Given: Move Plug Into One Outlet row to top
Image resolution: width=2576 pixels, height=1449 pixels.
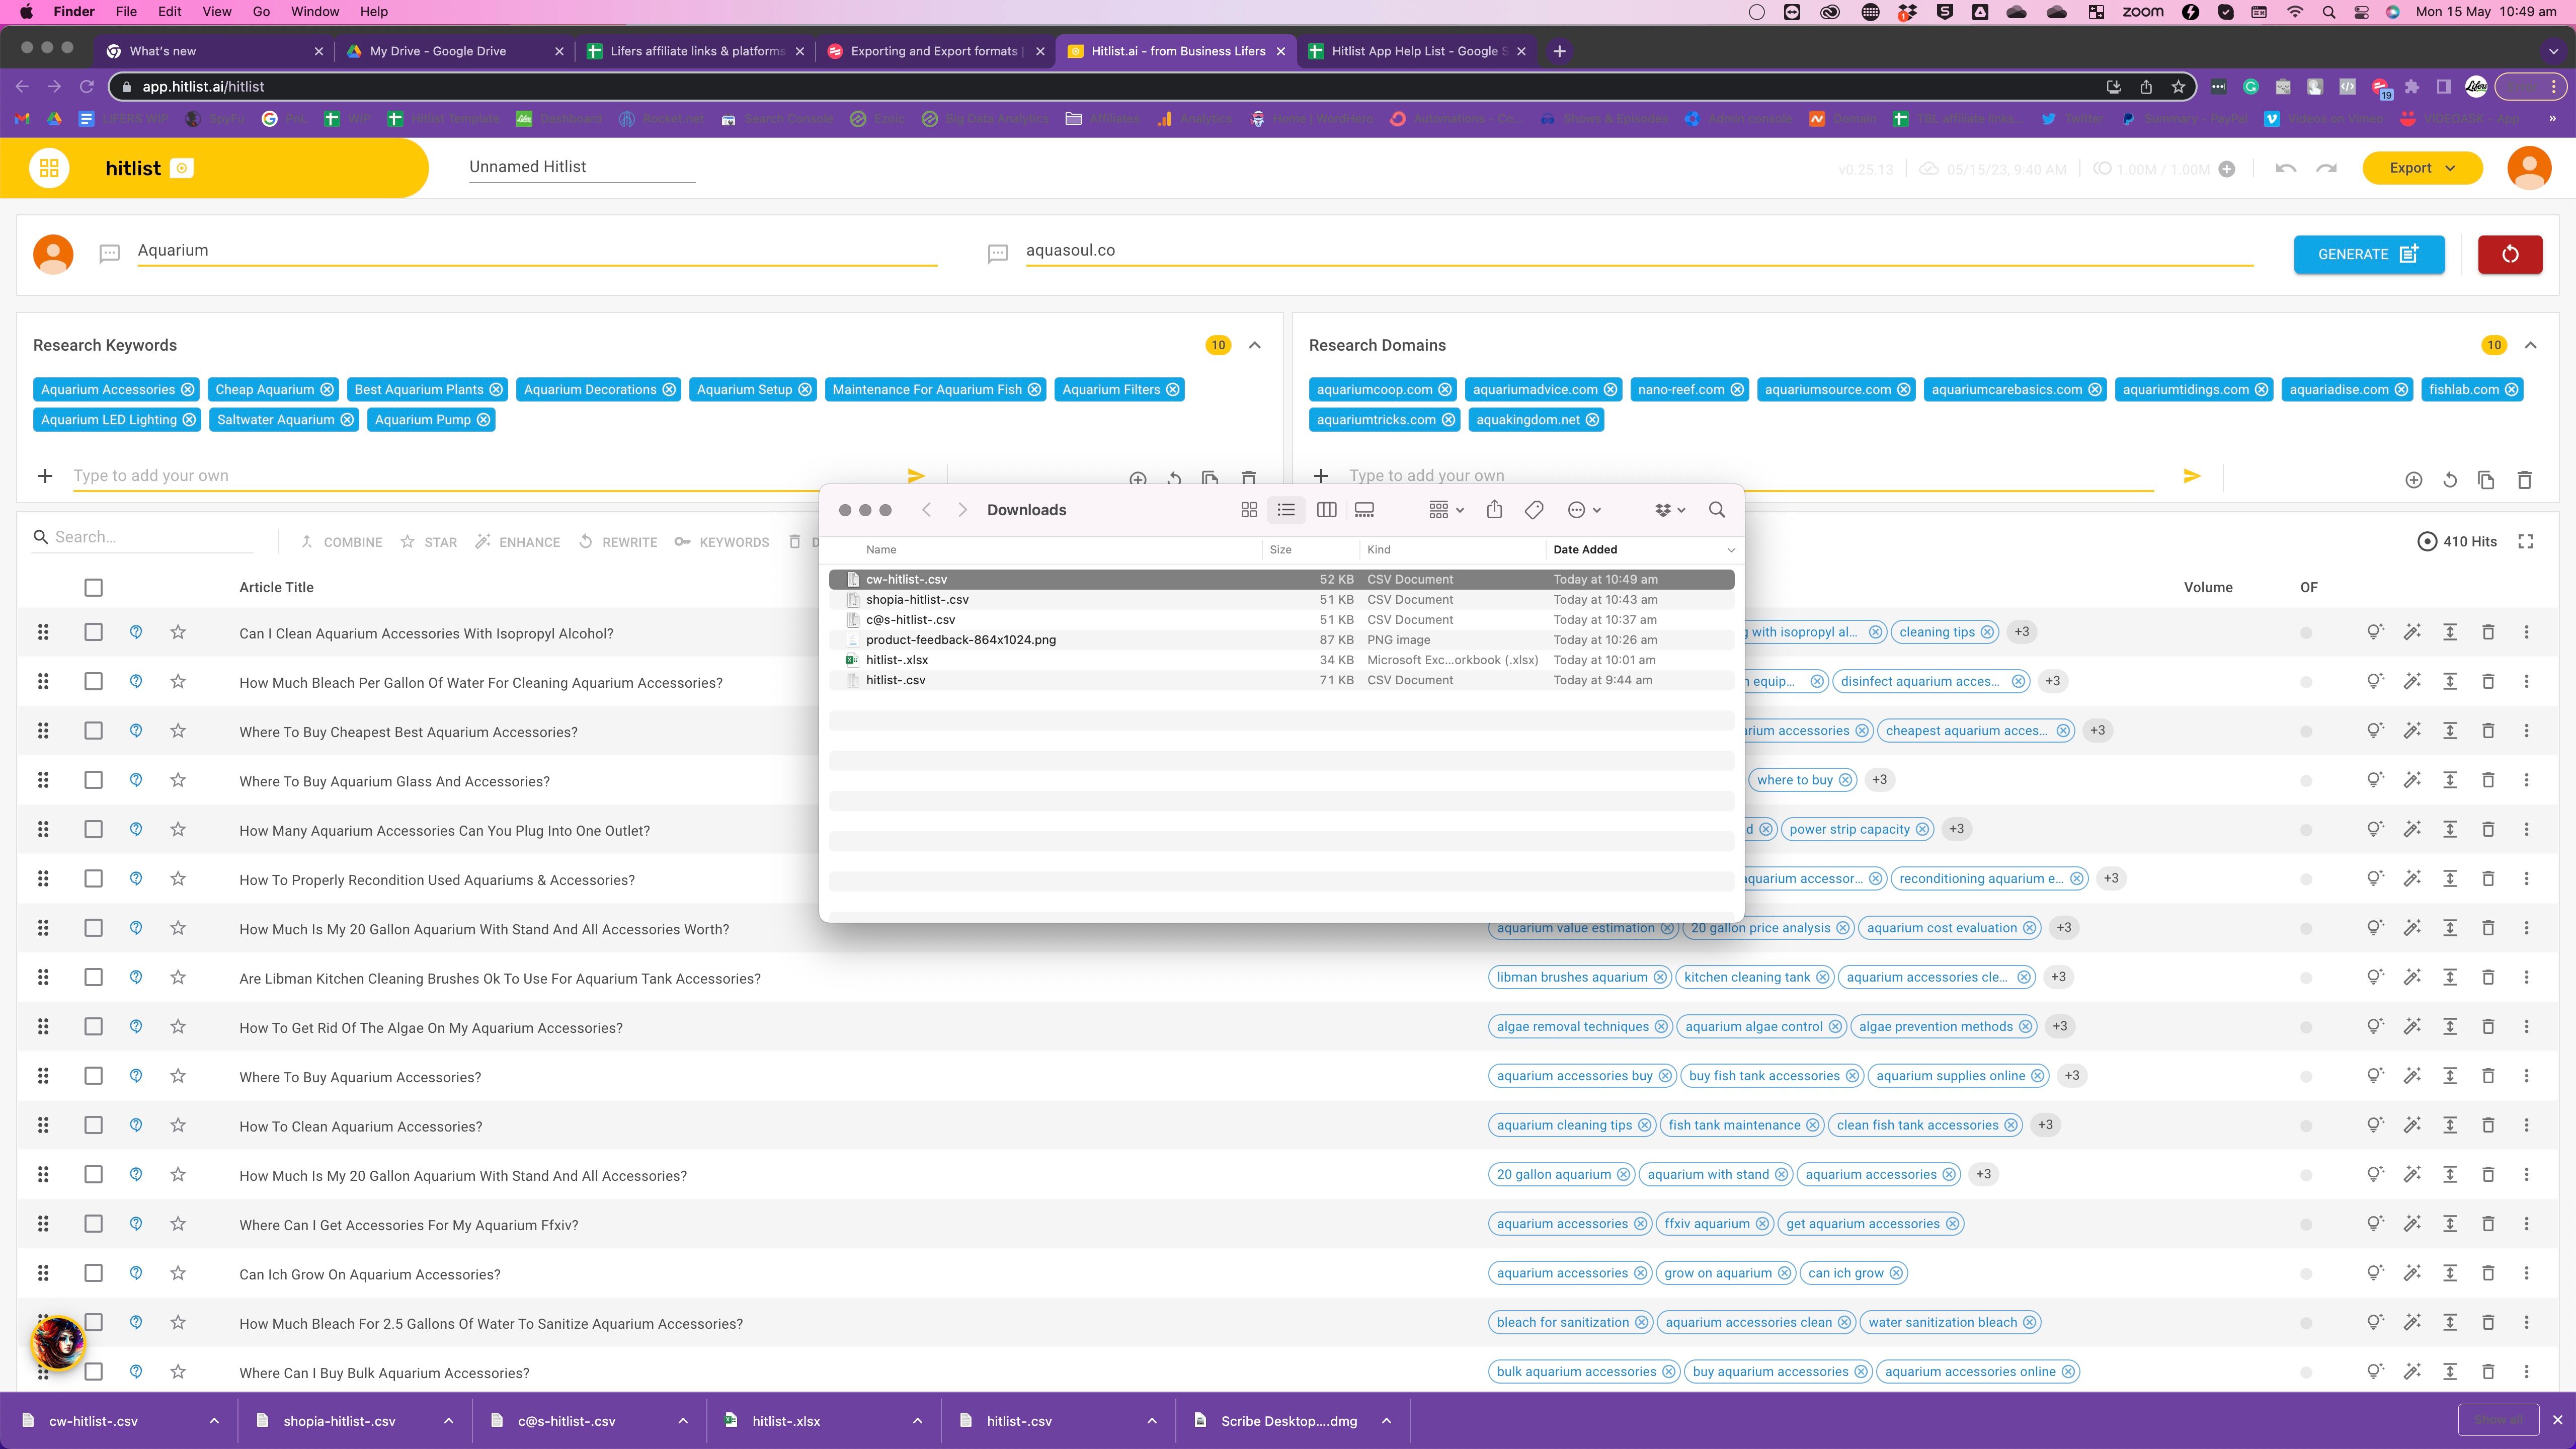Looking at the screenshot, I should click(x=2450, y=829).
